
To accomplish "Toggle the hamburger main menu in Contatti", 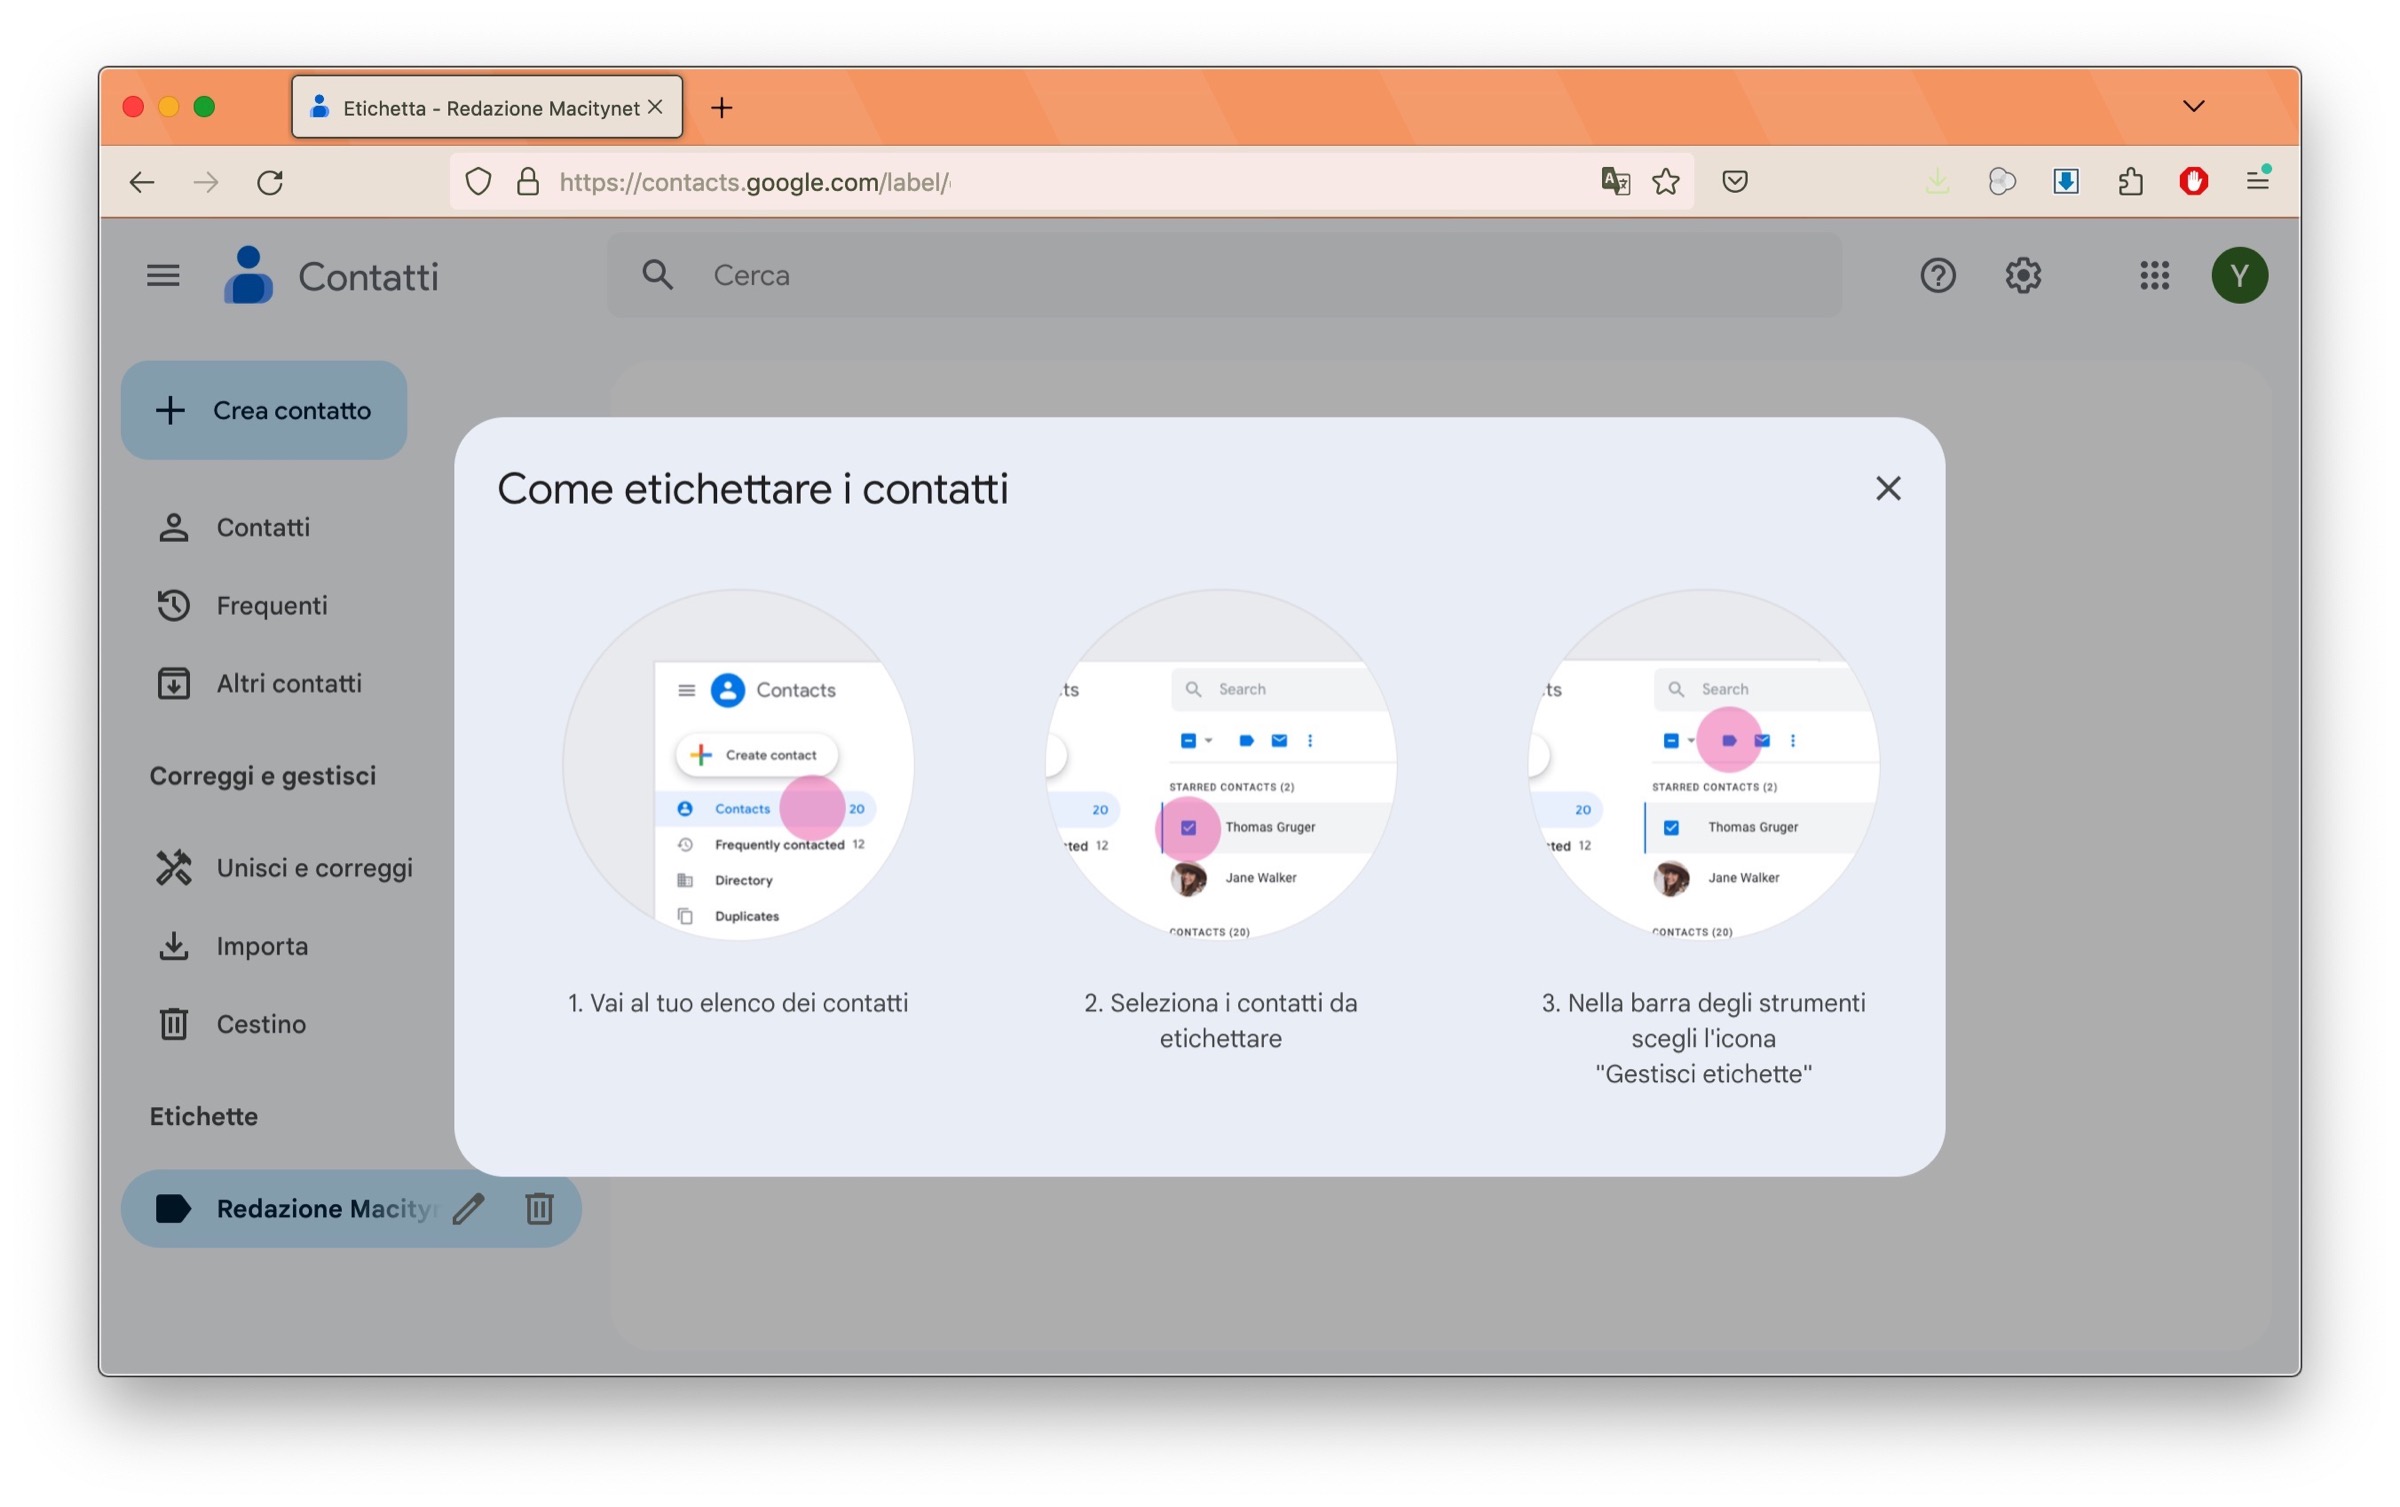I will (163, 275).
